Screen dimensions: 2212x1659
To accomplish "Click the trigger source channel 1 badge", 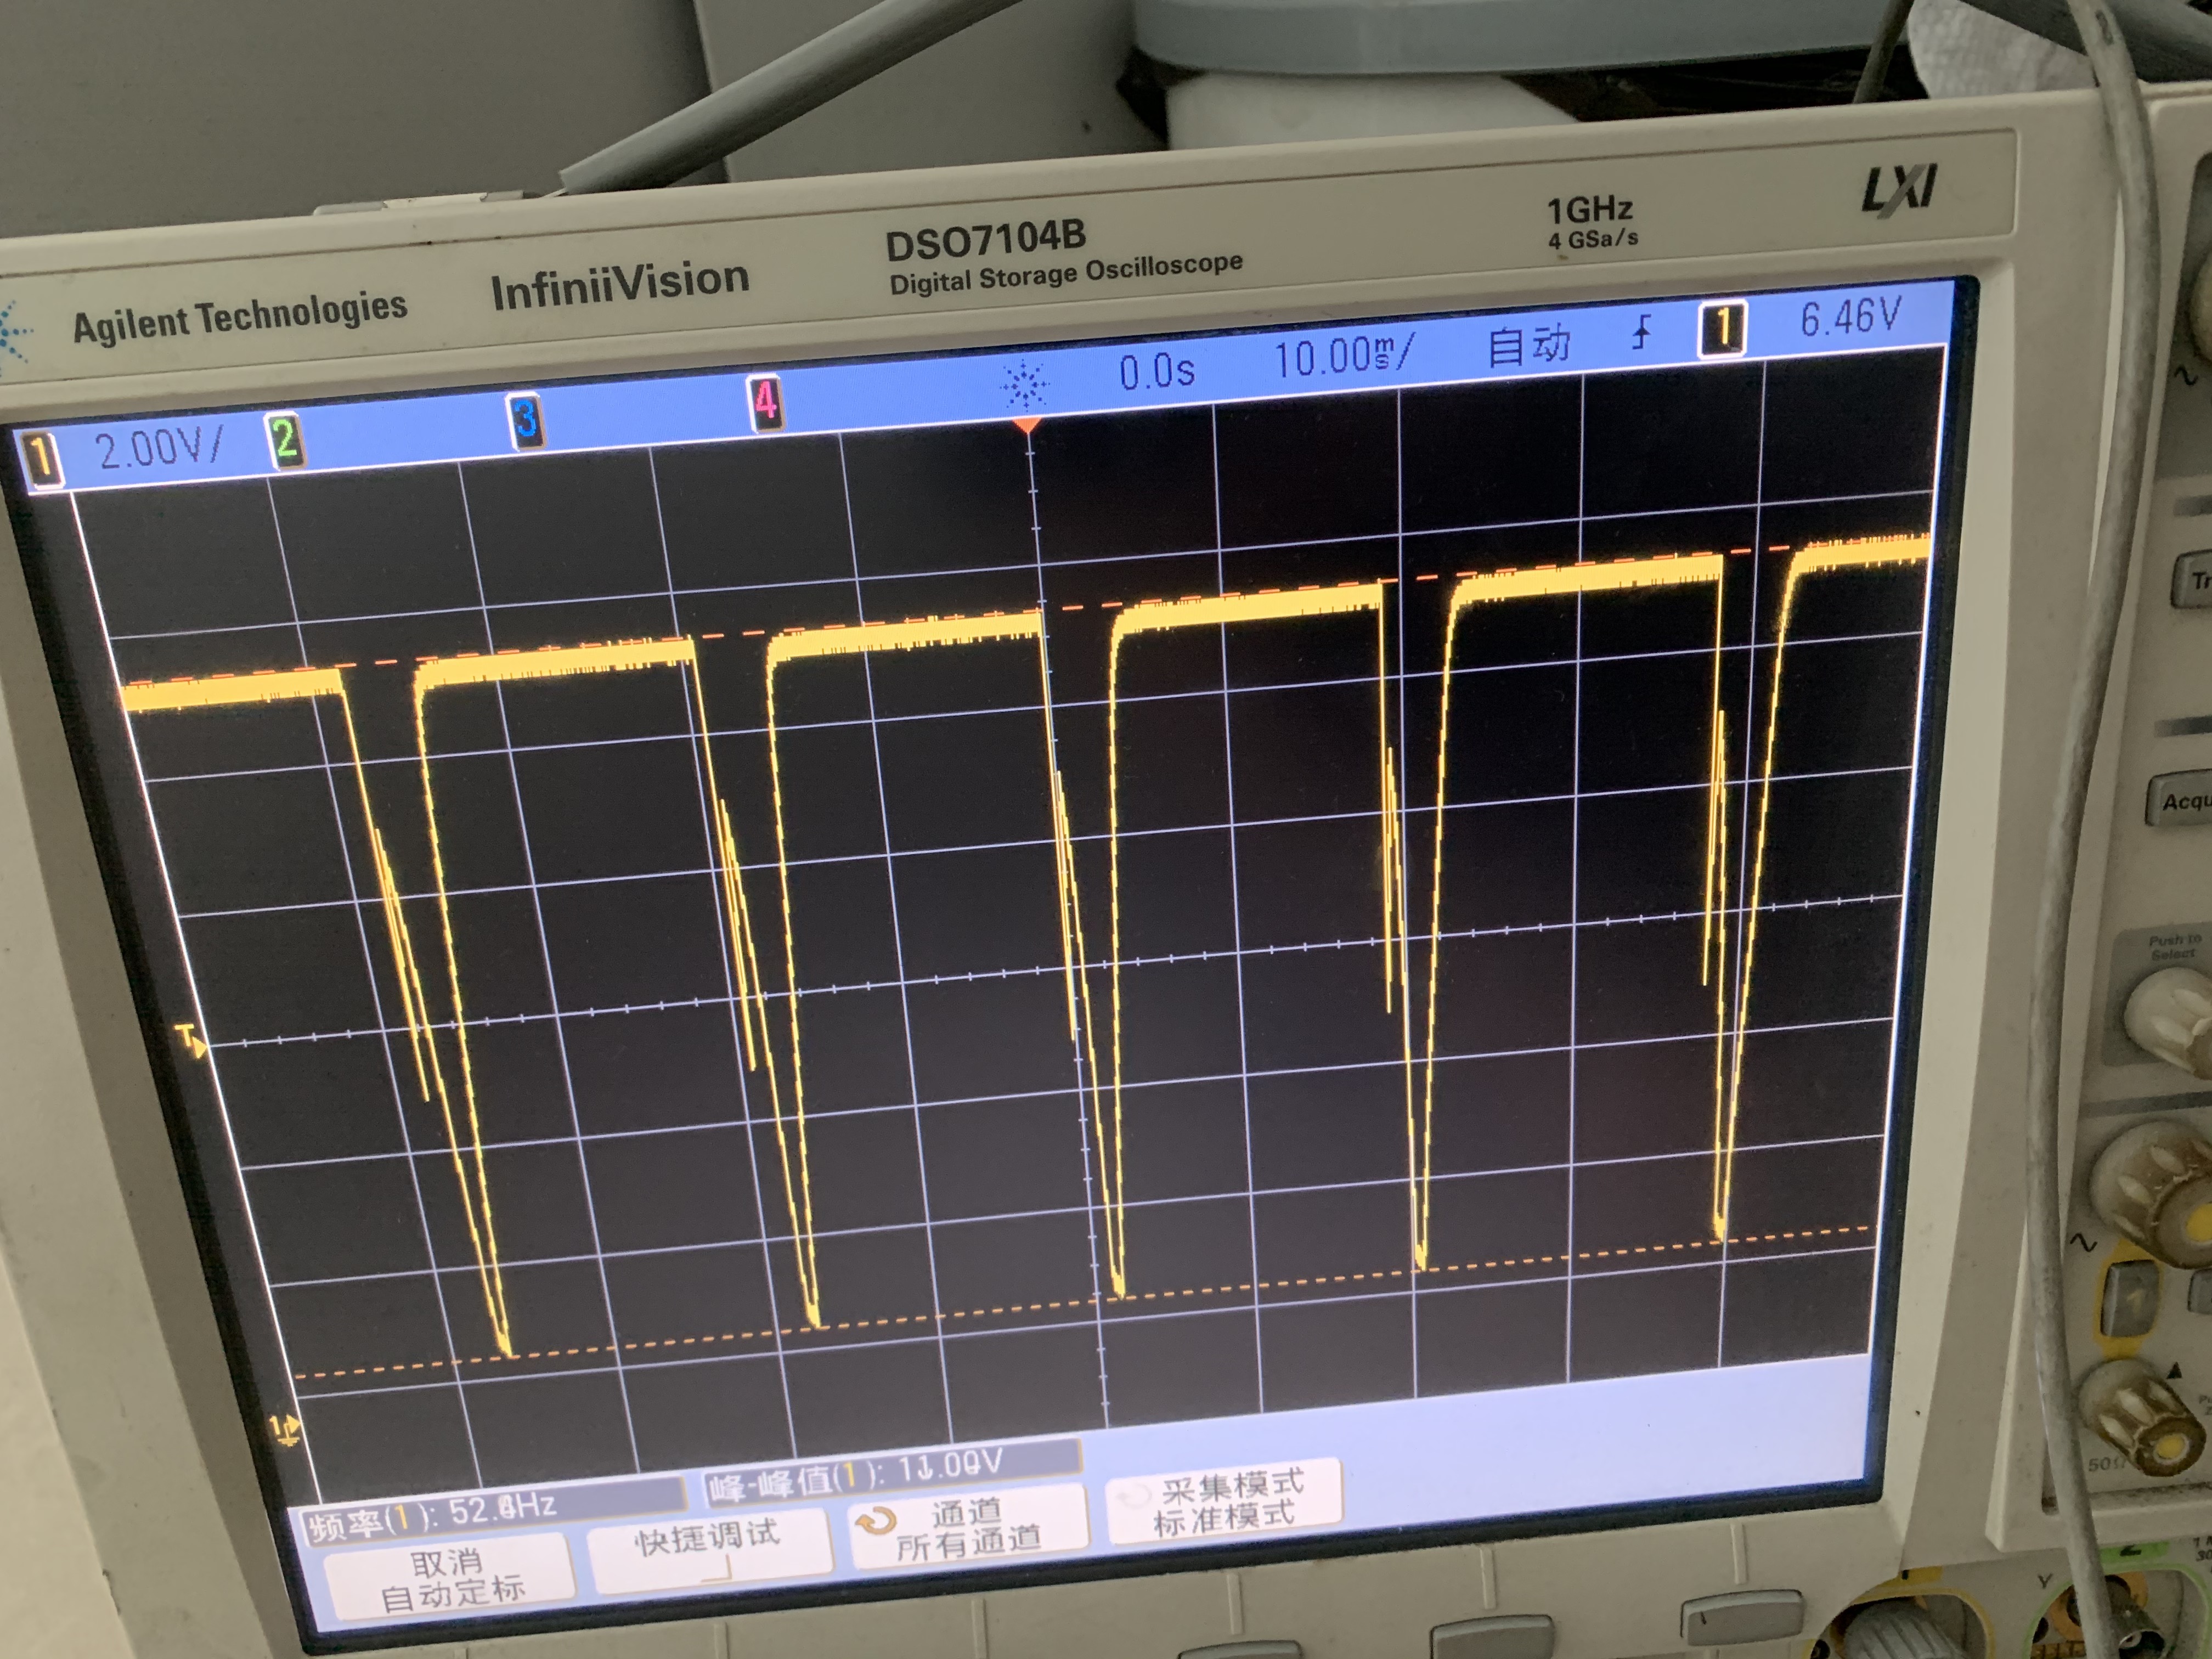I will 1723,328.
